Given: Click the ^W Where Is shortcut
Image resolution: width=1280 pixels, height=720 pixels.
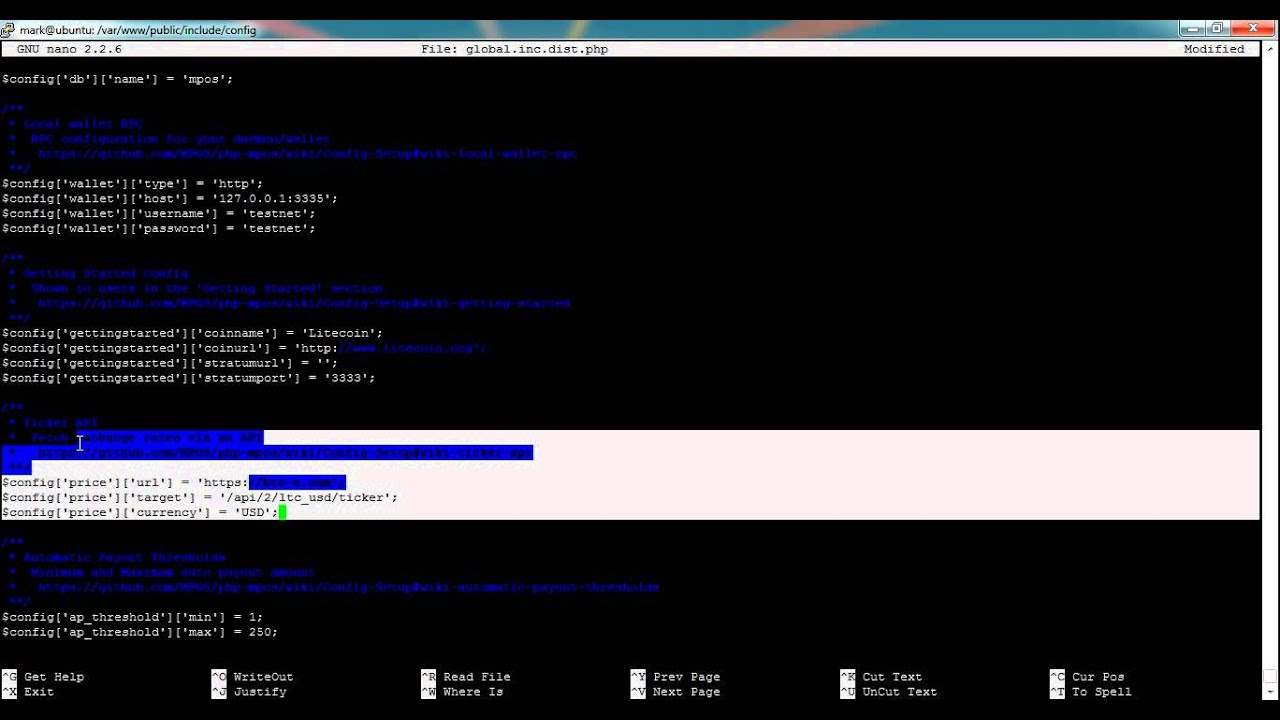Looking at the screenshot, I should [462, 692].
